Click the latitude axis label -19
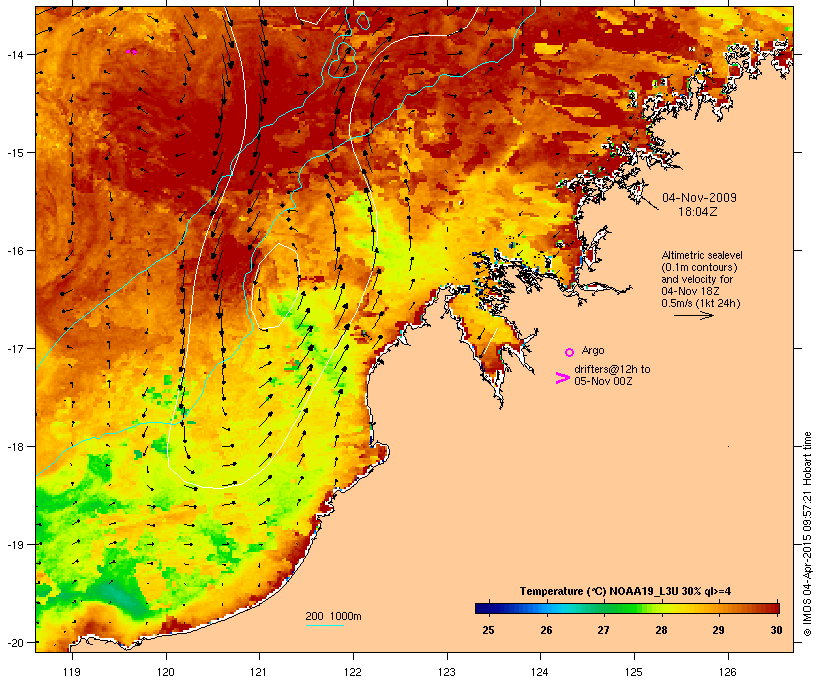 (15, 545)
